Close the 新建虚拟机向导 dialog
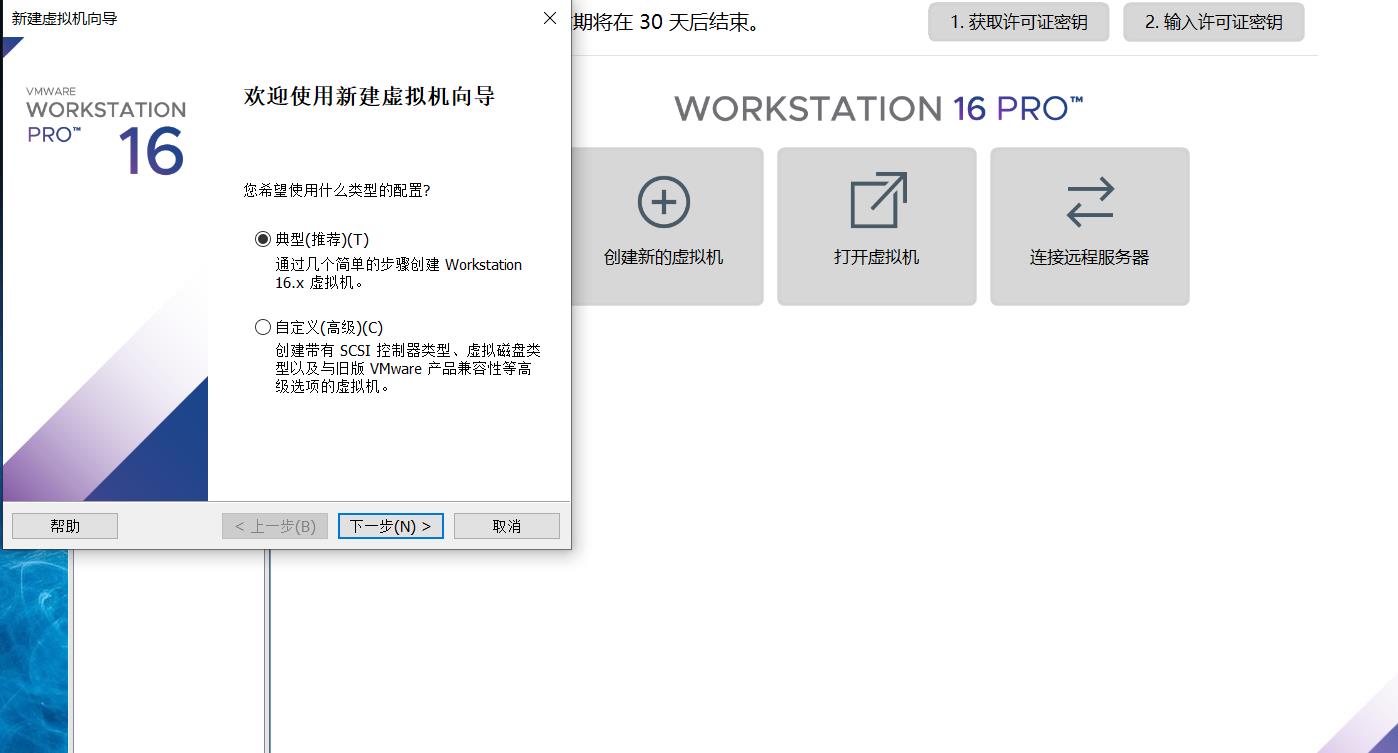 click(550, 18)
